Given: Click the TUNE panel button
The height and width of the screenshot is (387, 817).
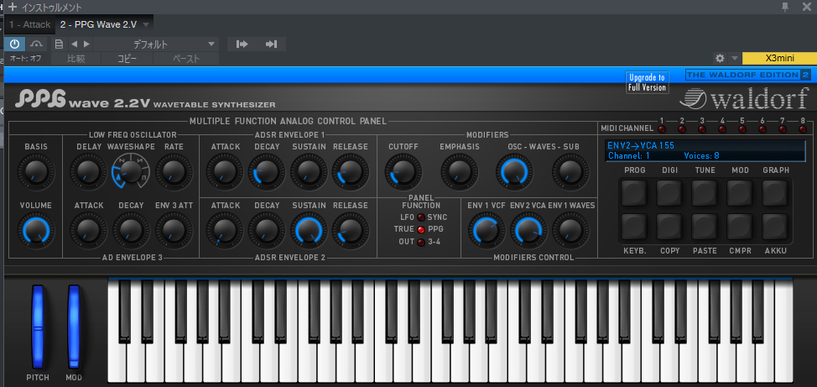Looking at the screenshot, I should coord(705,193).
